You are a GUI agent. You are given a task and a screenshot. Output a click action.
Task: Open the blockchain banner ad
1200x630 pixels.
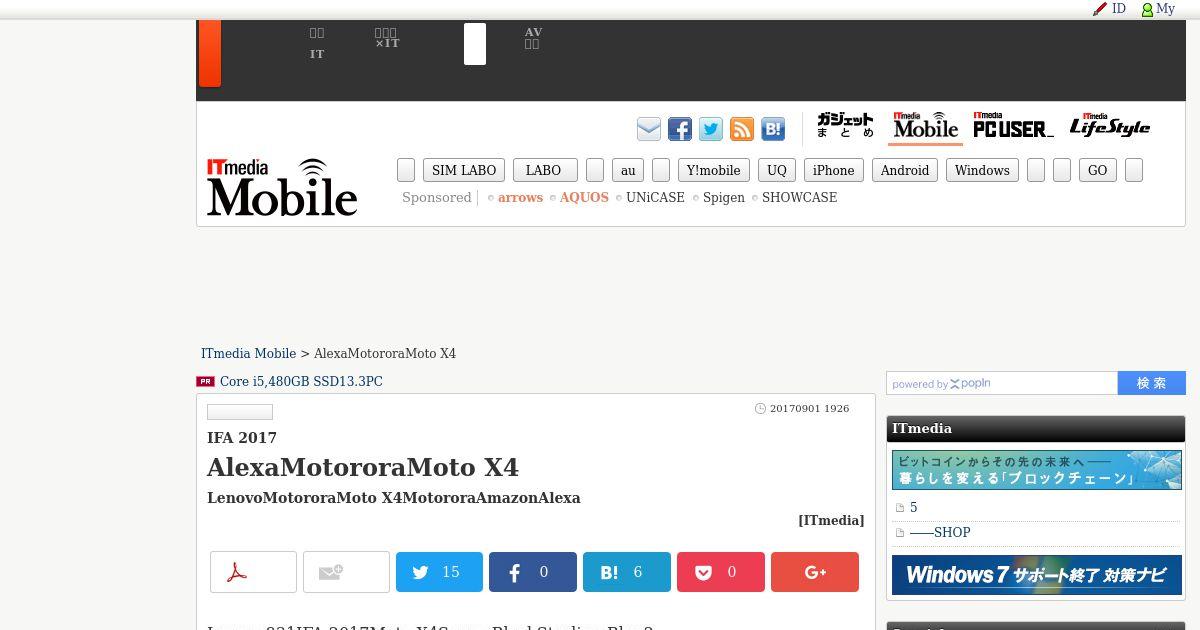pyautogui.click(x=1036, y=470)
